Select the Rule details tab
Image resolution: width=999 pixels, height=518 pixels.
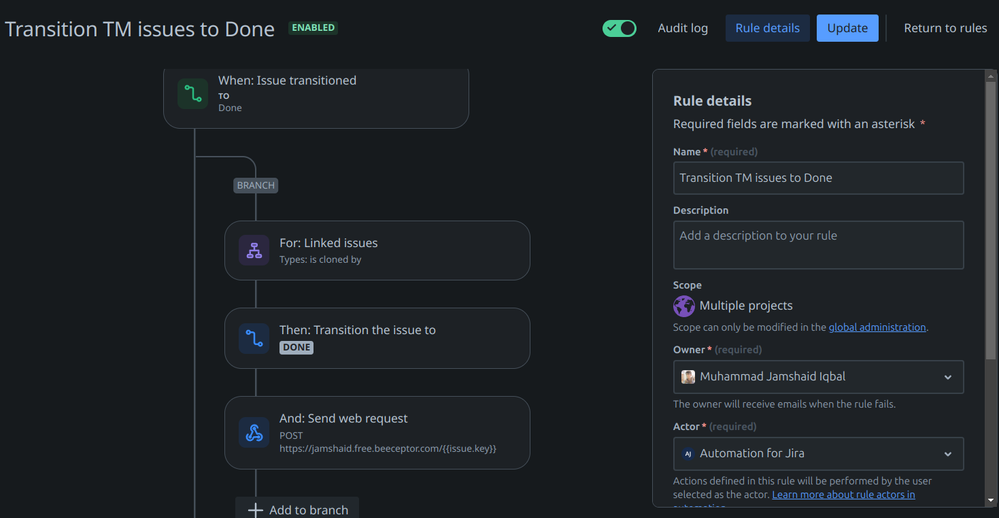pos(767,28)
